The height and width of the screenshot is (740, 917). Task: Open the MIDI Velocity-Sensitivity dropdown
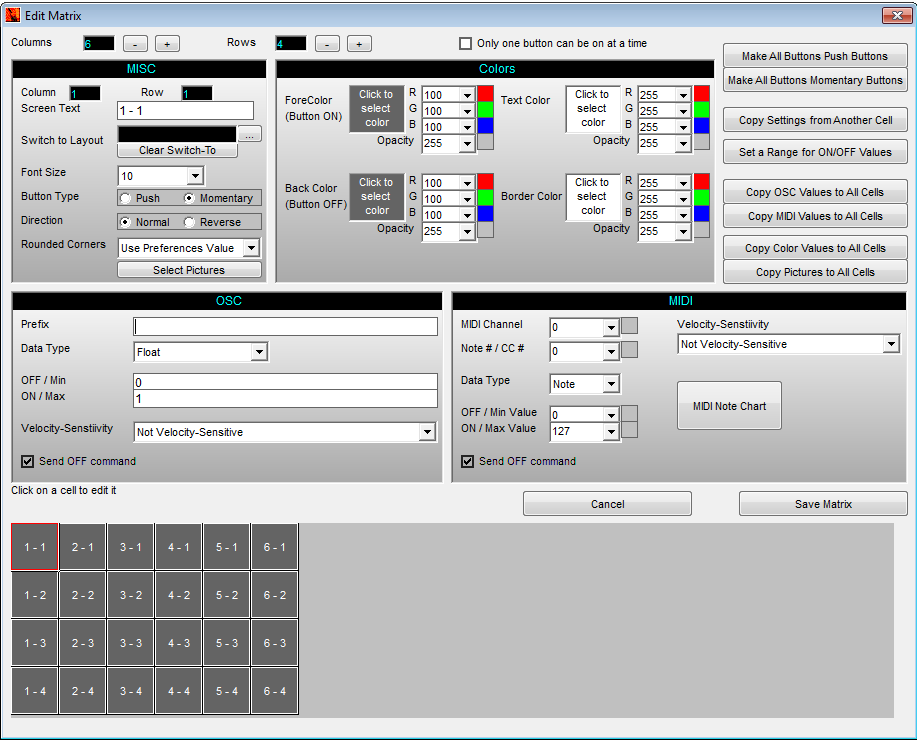click(x=891, y=344)
